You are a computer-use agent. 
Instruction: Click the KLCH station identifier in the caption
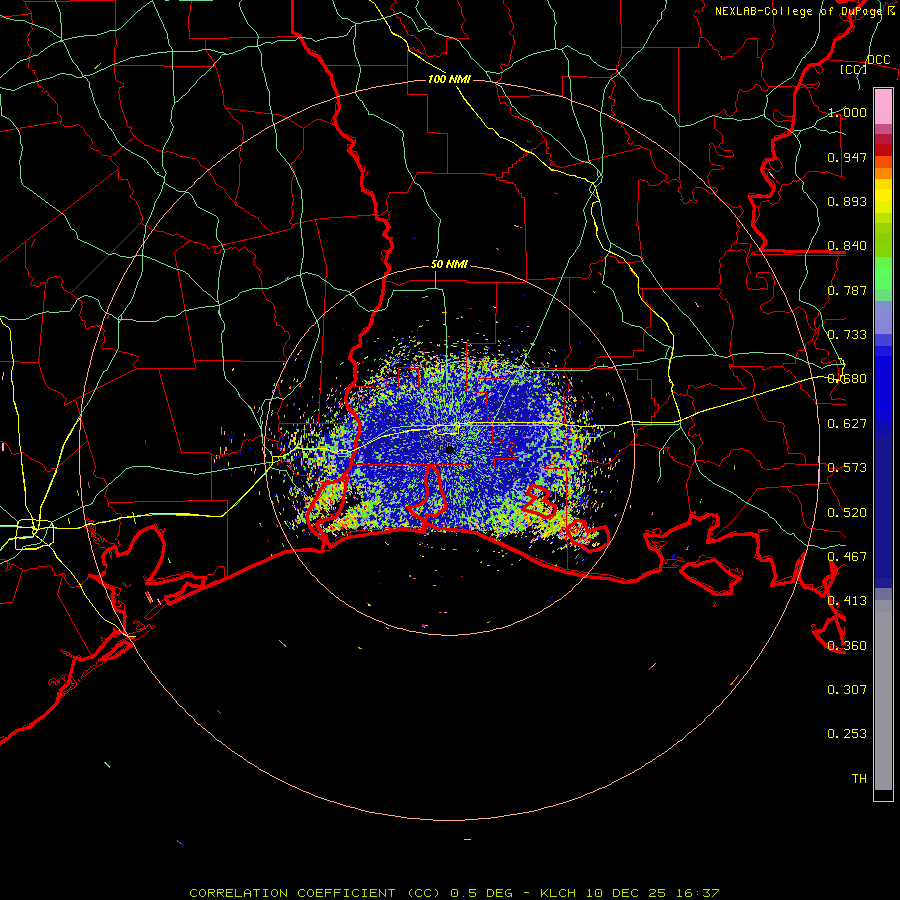coord(558,893)
